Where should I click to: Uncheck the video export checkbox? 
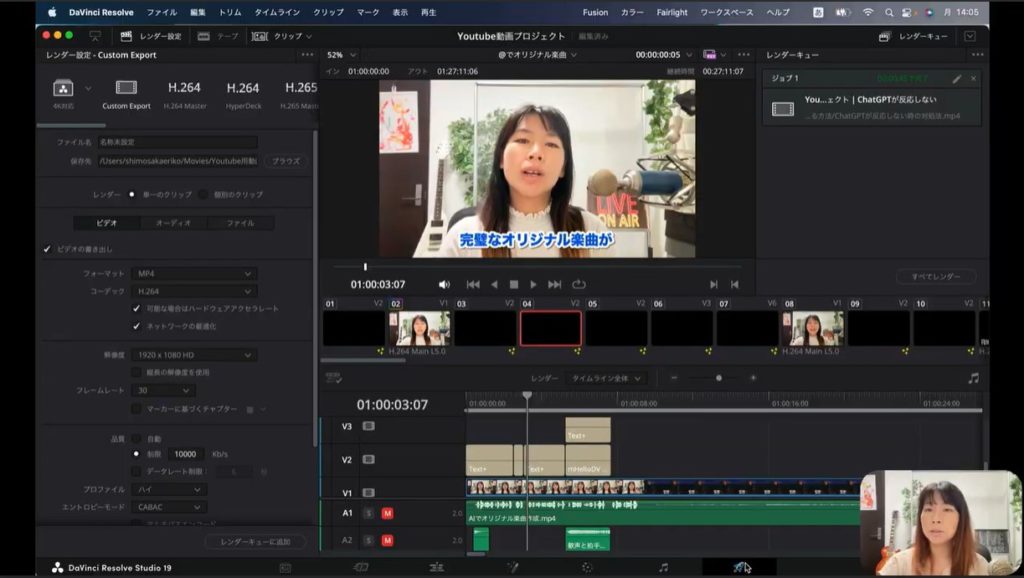click(47, 249)
